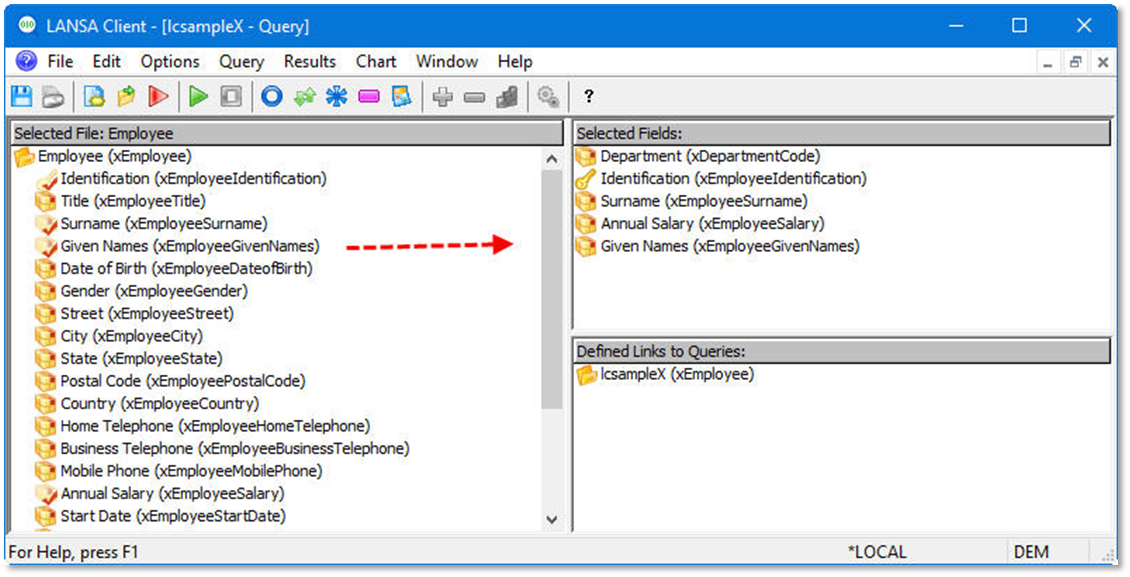This screenshot has height=577, width=1130.
Task: Open the Results menu
Action: click(x=310, y=61)
